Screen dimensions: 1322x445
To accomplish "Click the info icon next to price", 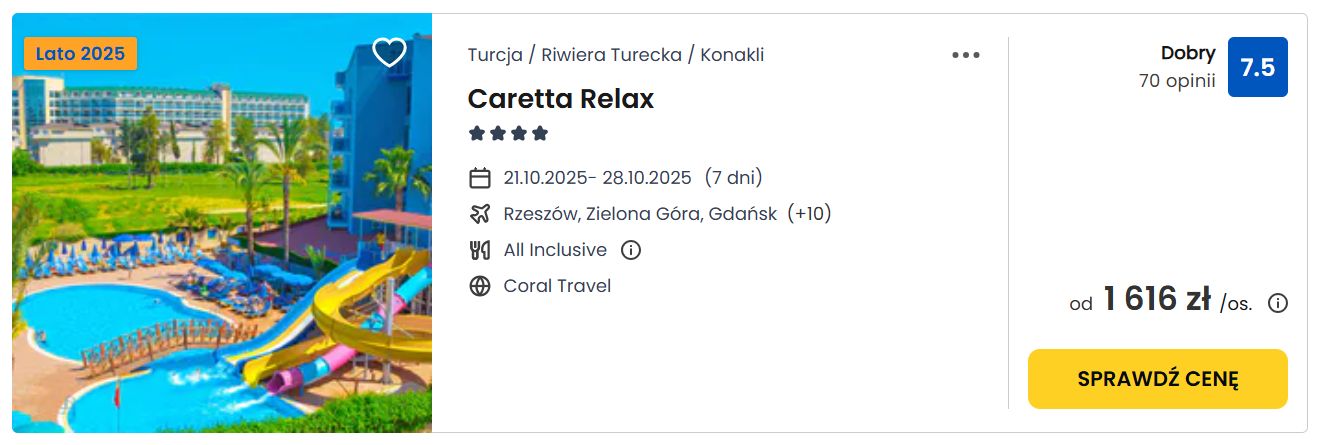I will 1277,303.
